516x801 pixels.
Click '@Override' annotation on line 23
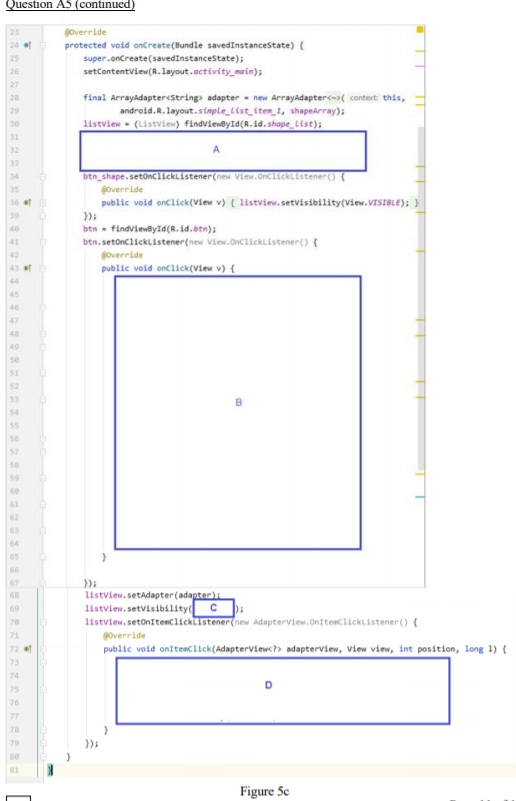pos(85,32)
